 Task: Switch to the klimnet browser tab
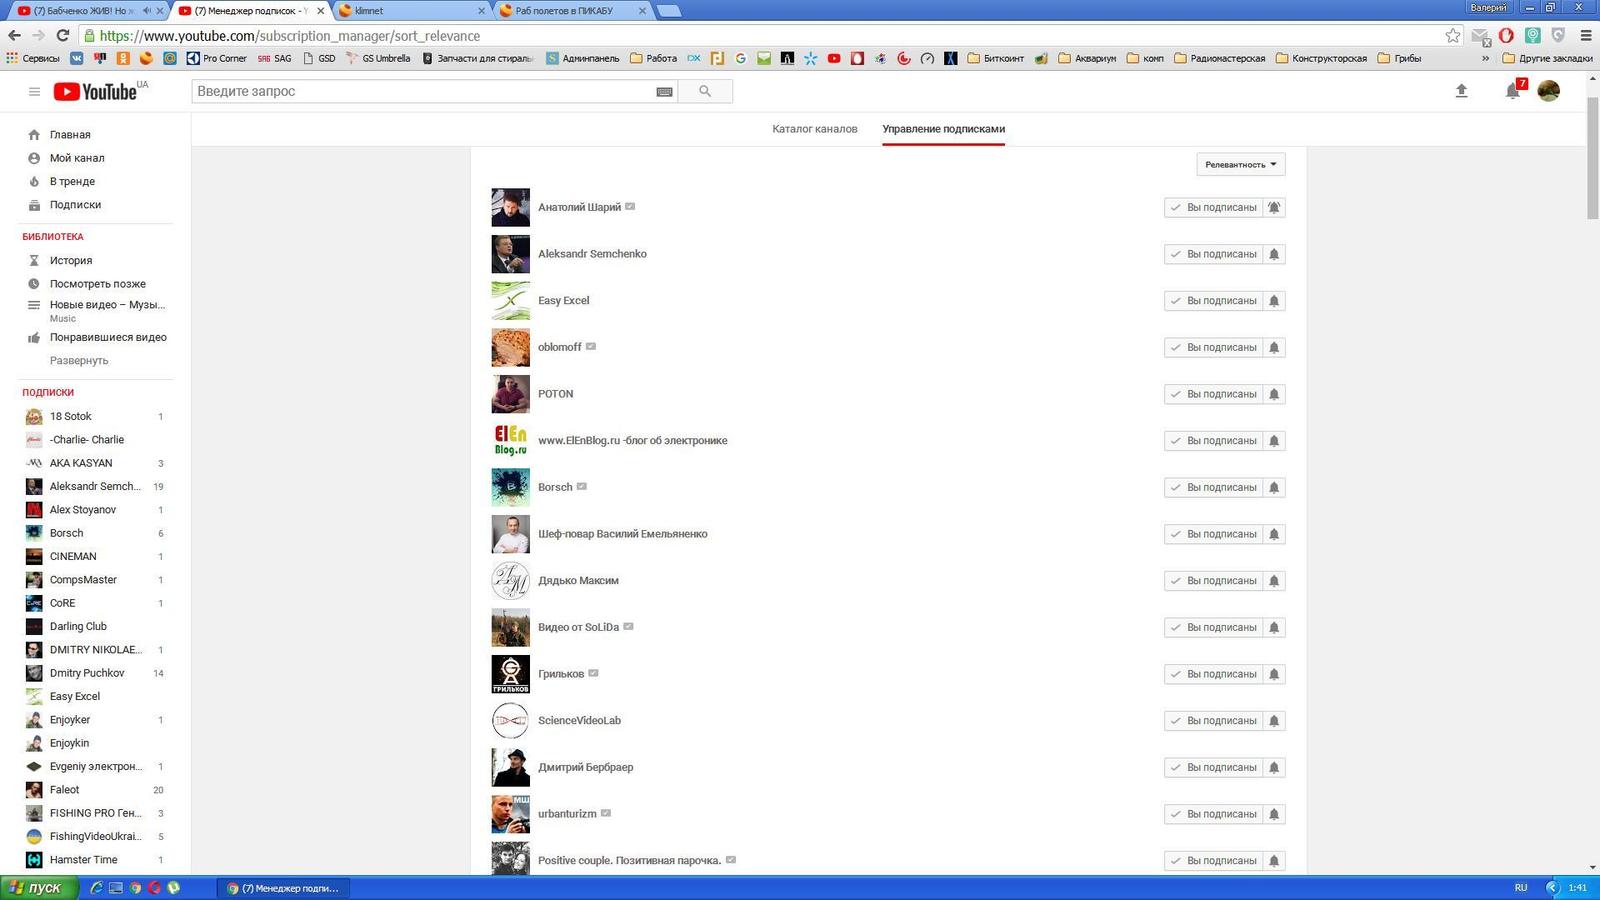pos(410,10)
